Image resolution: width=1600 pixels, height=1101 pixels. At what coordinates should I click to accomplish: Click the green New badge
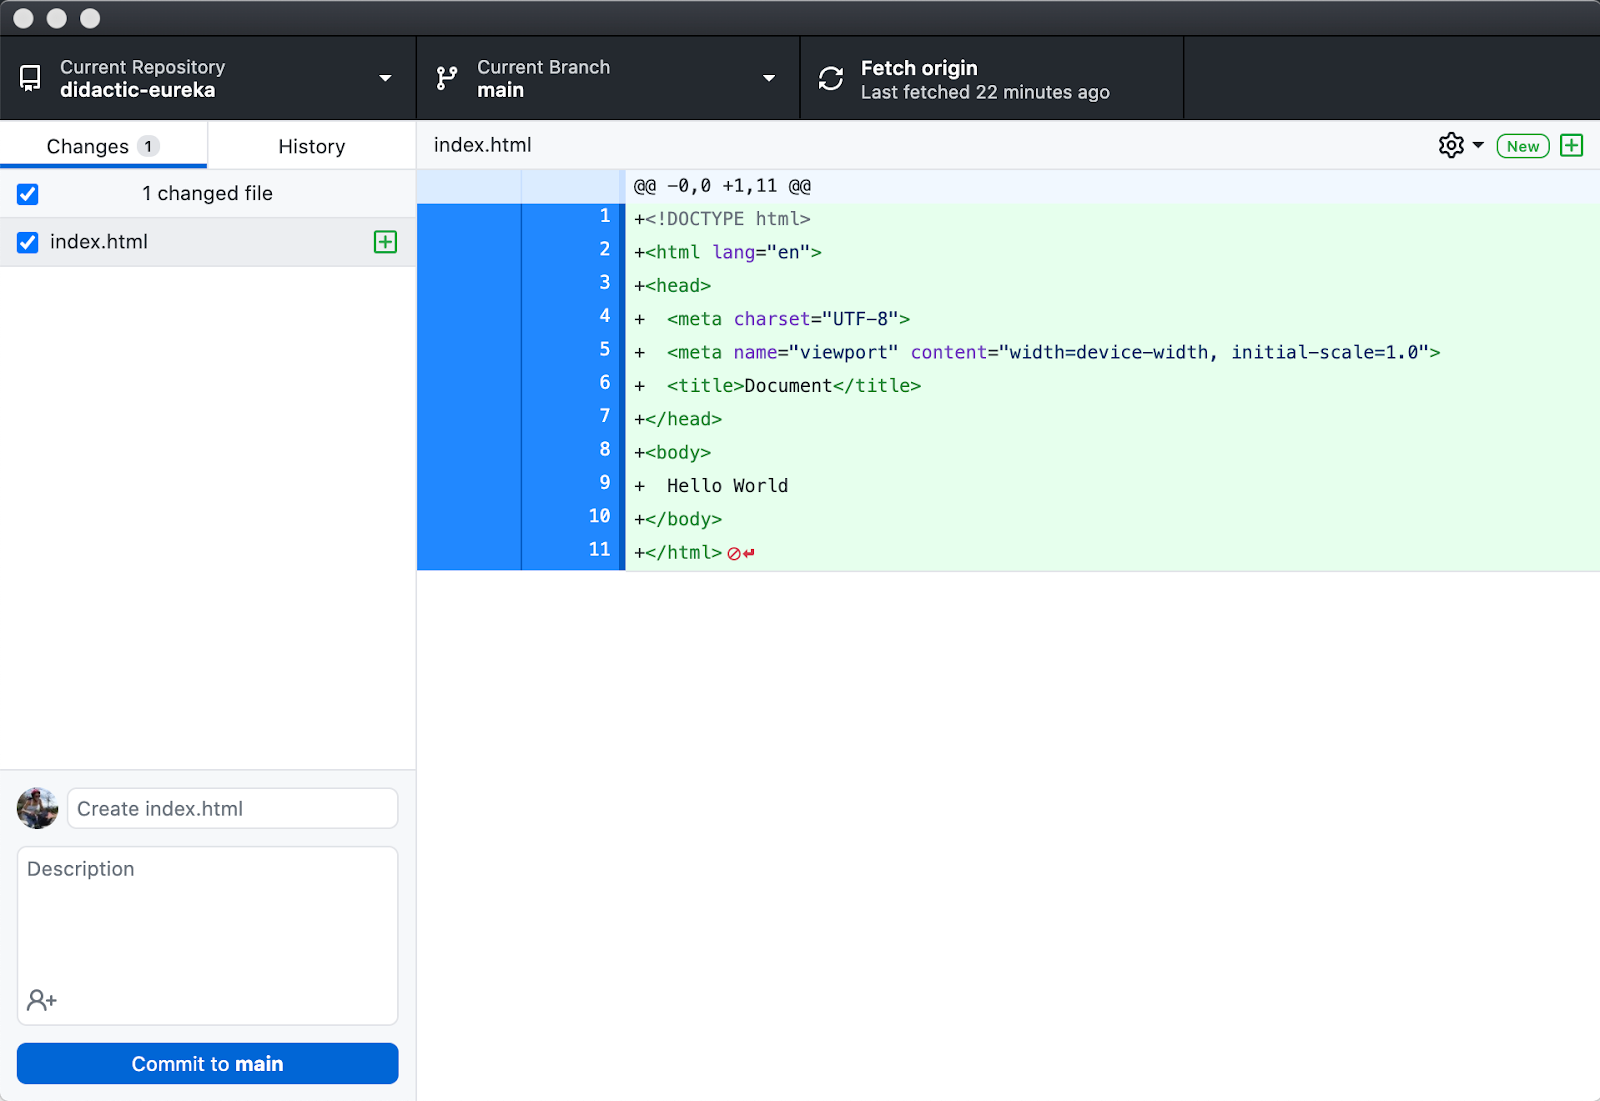[1522, 146]
